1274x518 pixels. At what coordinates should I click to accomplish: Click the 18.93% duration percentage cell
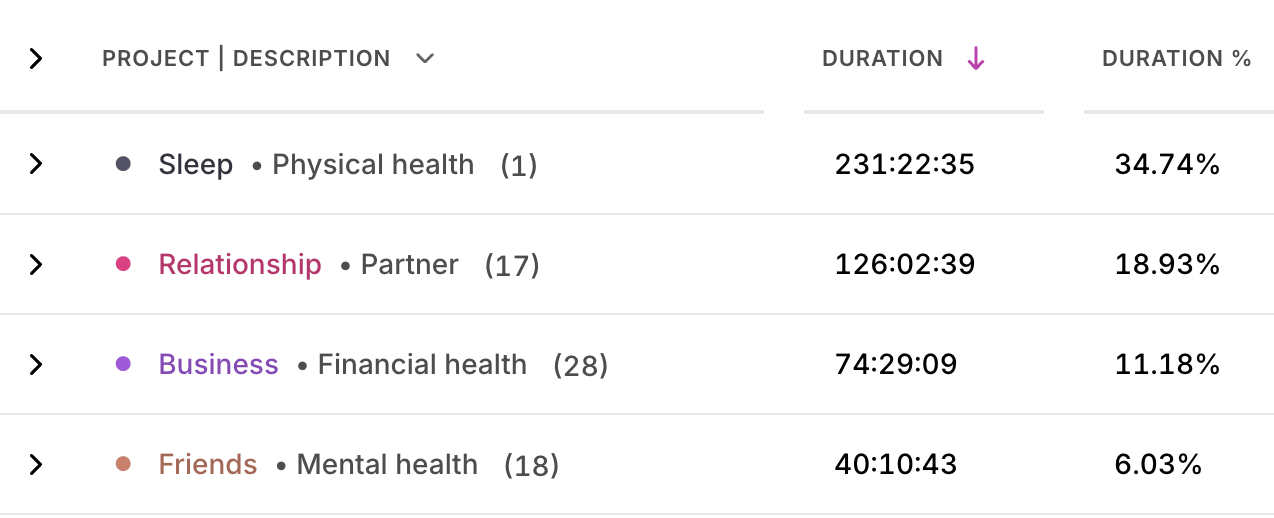point(1167,264)
